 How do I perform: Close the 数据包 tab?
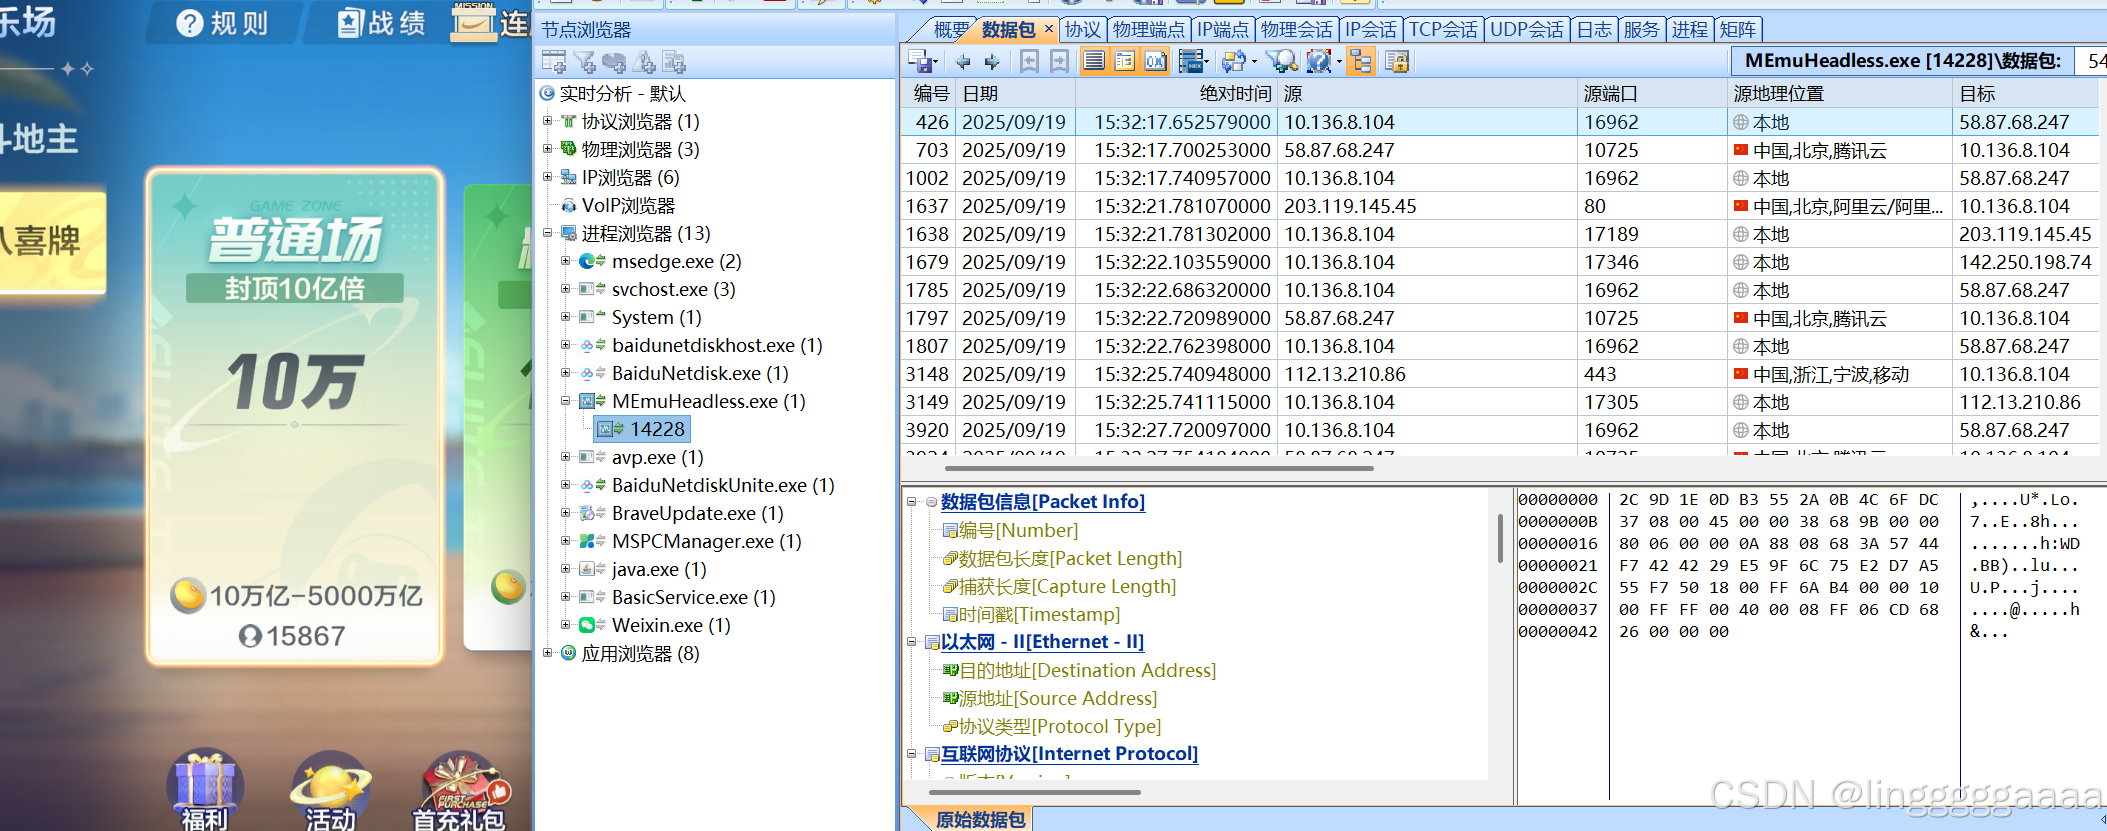[1048, 29]
